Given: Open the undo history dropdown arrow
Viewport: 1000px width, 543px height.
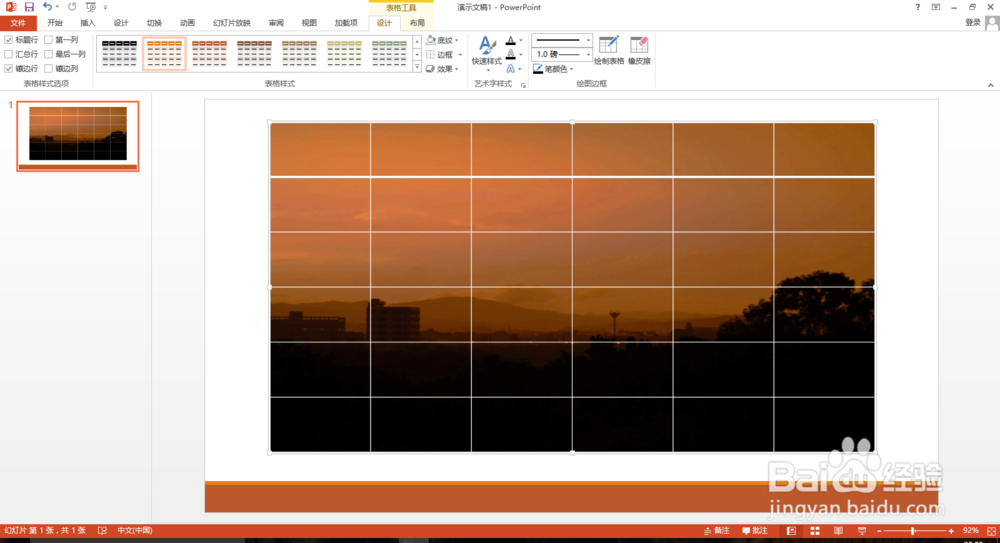Looking at the screenshot, I should tap(57, 7).
